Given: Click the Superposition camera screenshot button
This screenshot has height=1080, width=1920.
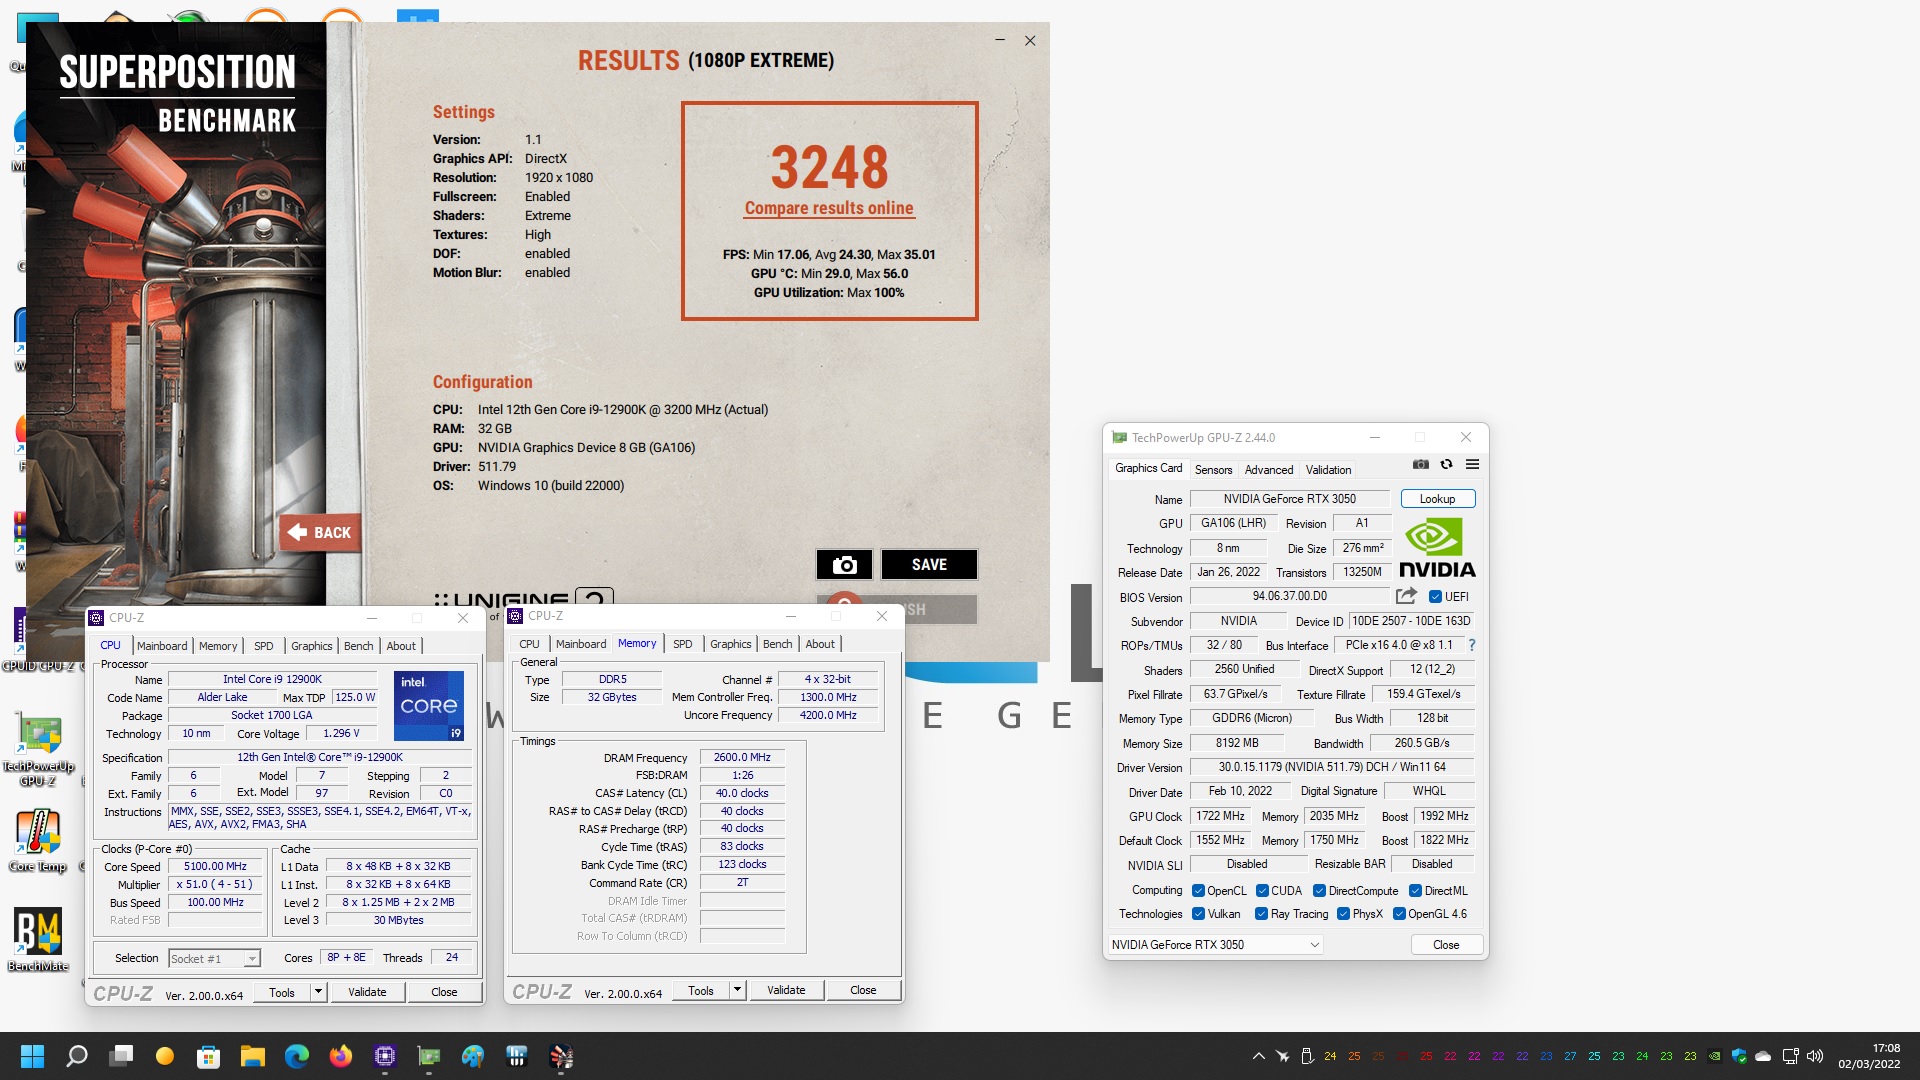Looking at the screenshot, I should (x=845, y=565).
